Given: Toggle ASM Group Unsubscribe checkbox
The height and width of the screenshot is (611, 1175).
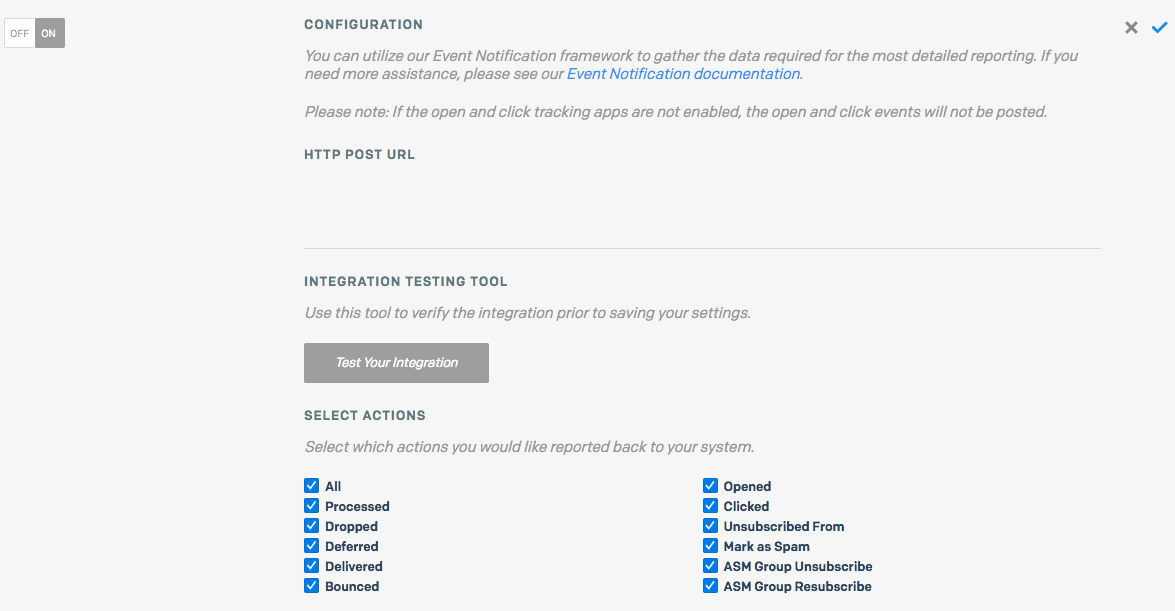Looking at the screenshot, I should coord(710,566).
